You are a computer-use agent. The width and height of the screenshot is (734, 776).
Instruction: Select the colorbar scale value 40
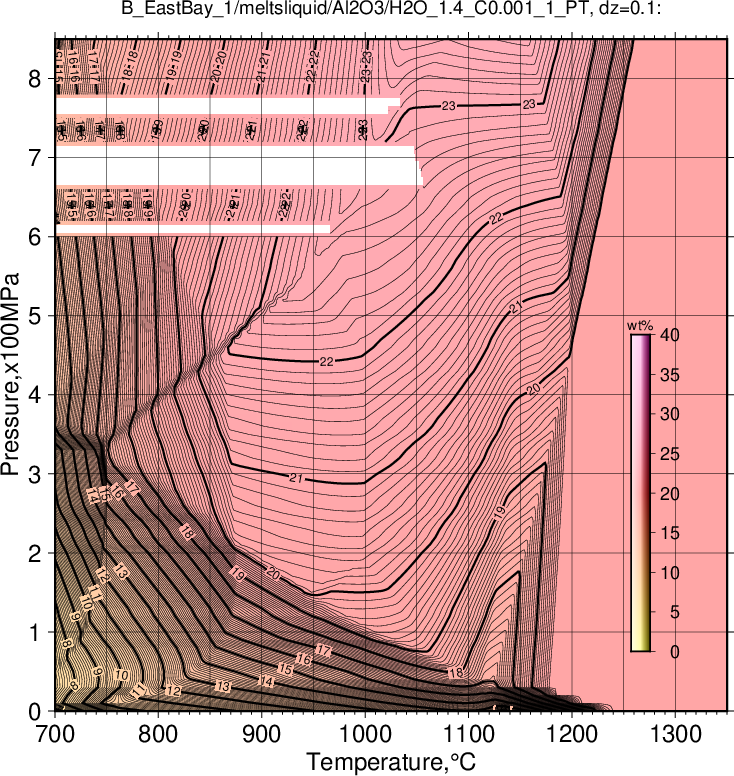[x=670, y=335]
